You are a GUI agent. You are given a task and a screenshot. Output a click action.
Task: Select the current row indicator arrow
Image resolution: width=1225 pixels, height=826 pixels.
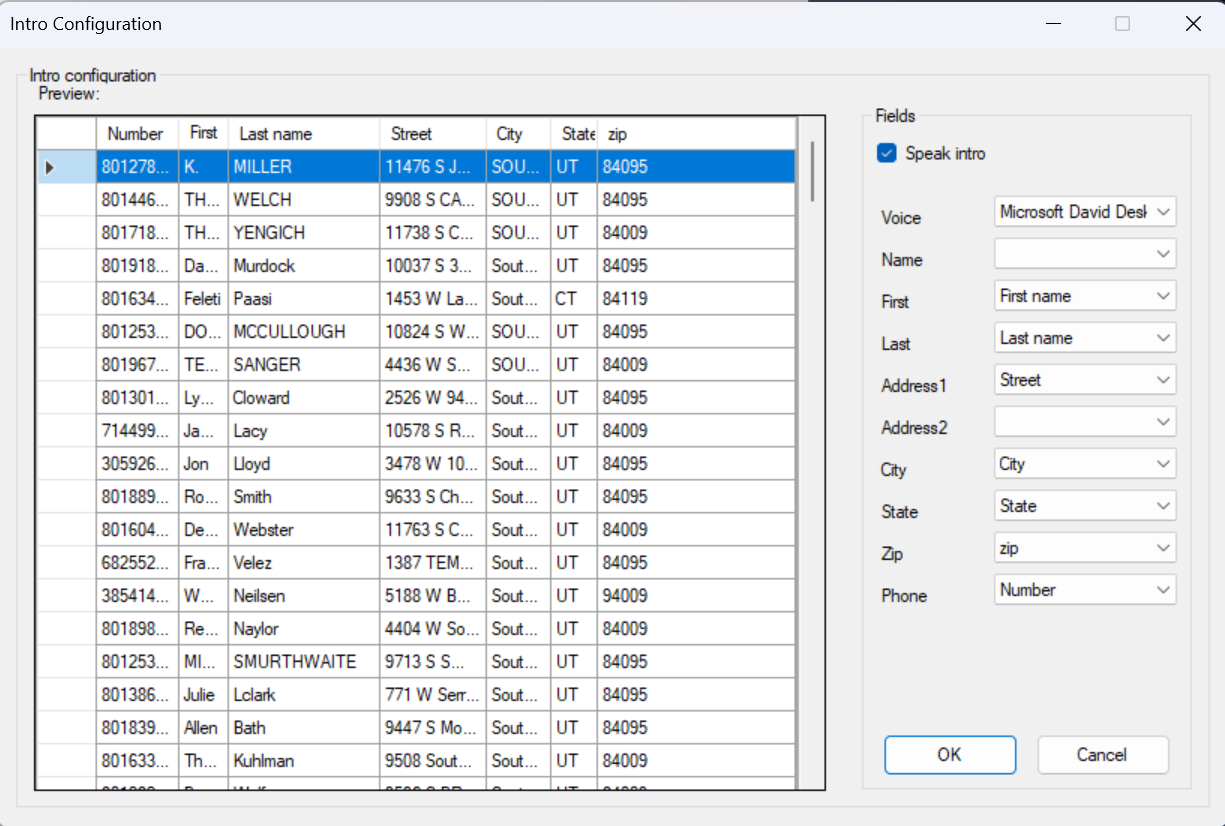(50, 167)
